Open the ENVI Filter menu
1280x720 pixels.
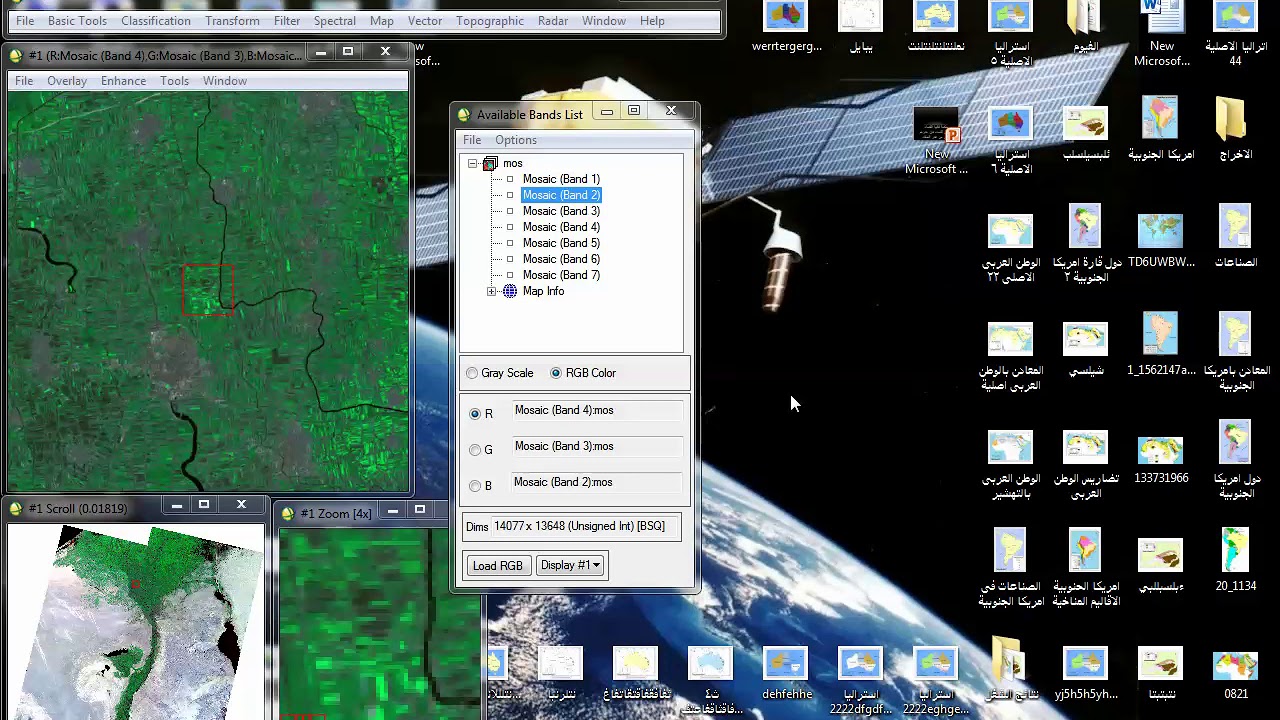[x=287, y=20]
